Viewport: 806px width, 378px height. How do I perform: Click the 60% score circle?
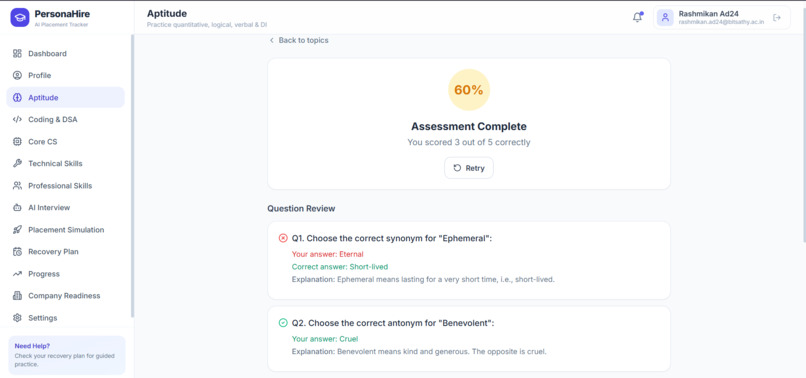click(469, 90)
